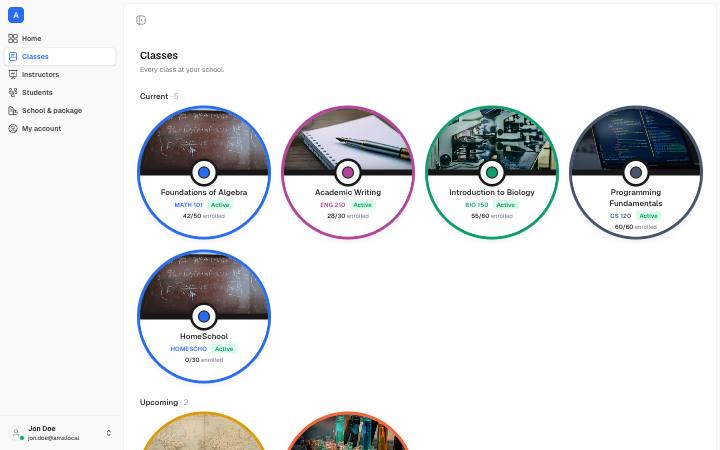Click the microscope image on Introduction to Biology
This screenshot has width=720, height=450.
point(492,138)
